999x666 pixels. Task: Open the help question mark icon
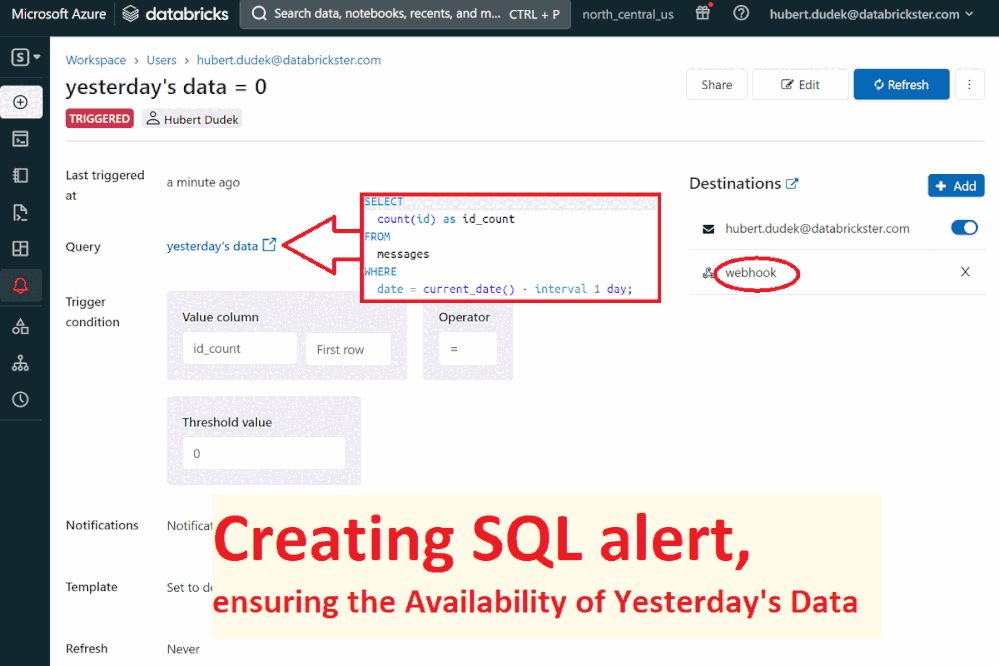[741, 14]
